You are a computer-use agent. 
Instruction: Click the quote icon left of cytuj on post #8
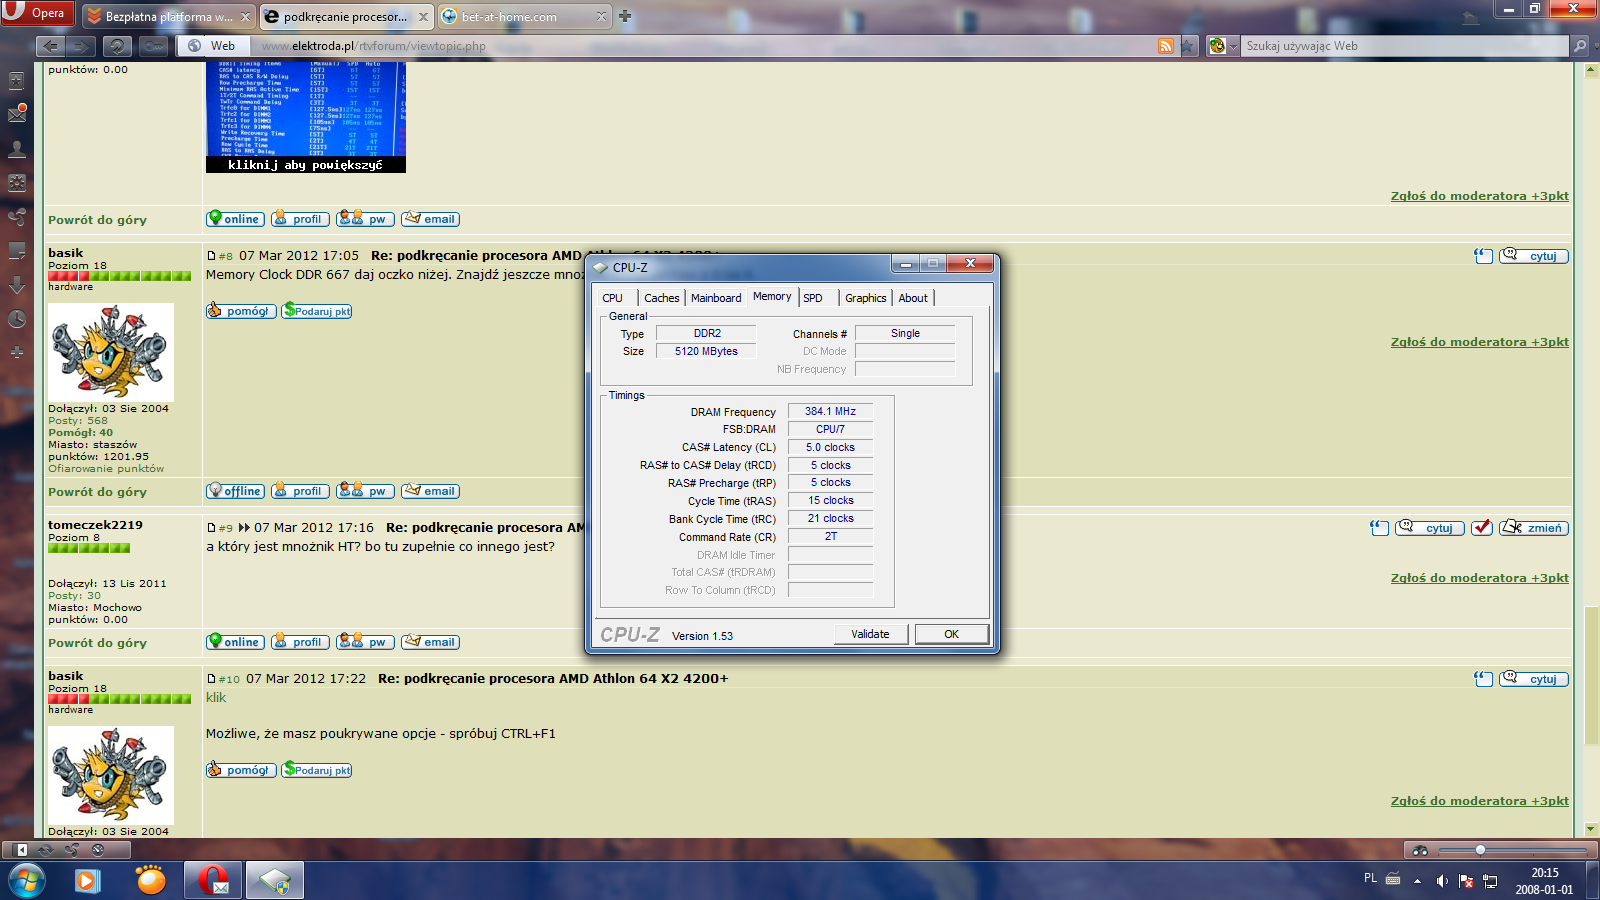pyautogui.click(x=1483, y=256)
